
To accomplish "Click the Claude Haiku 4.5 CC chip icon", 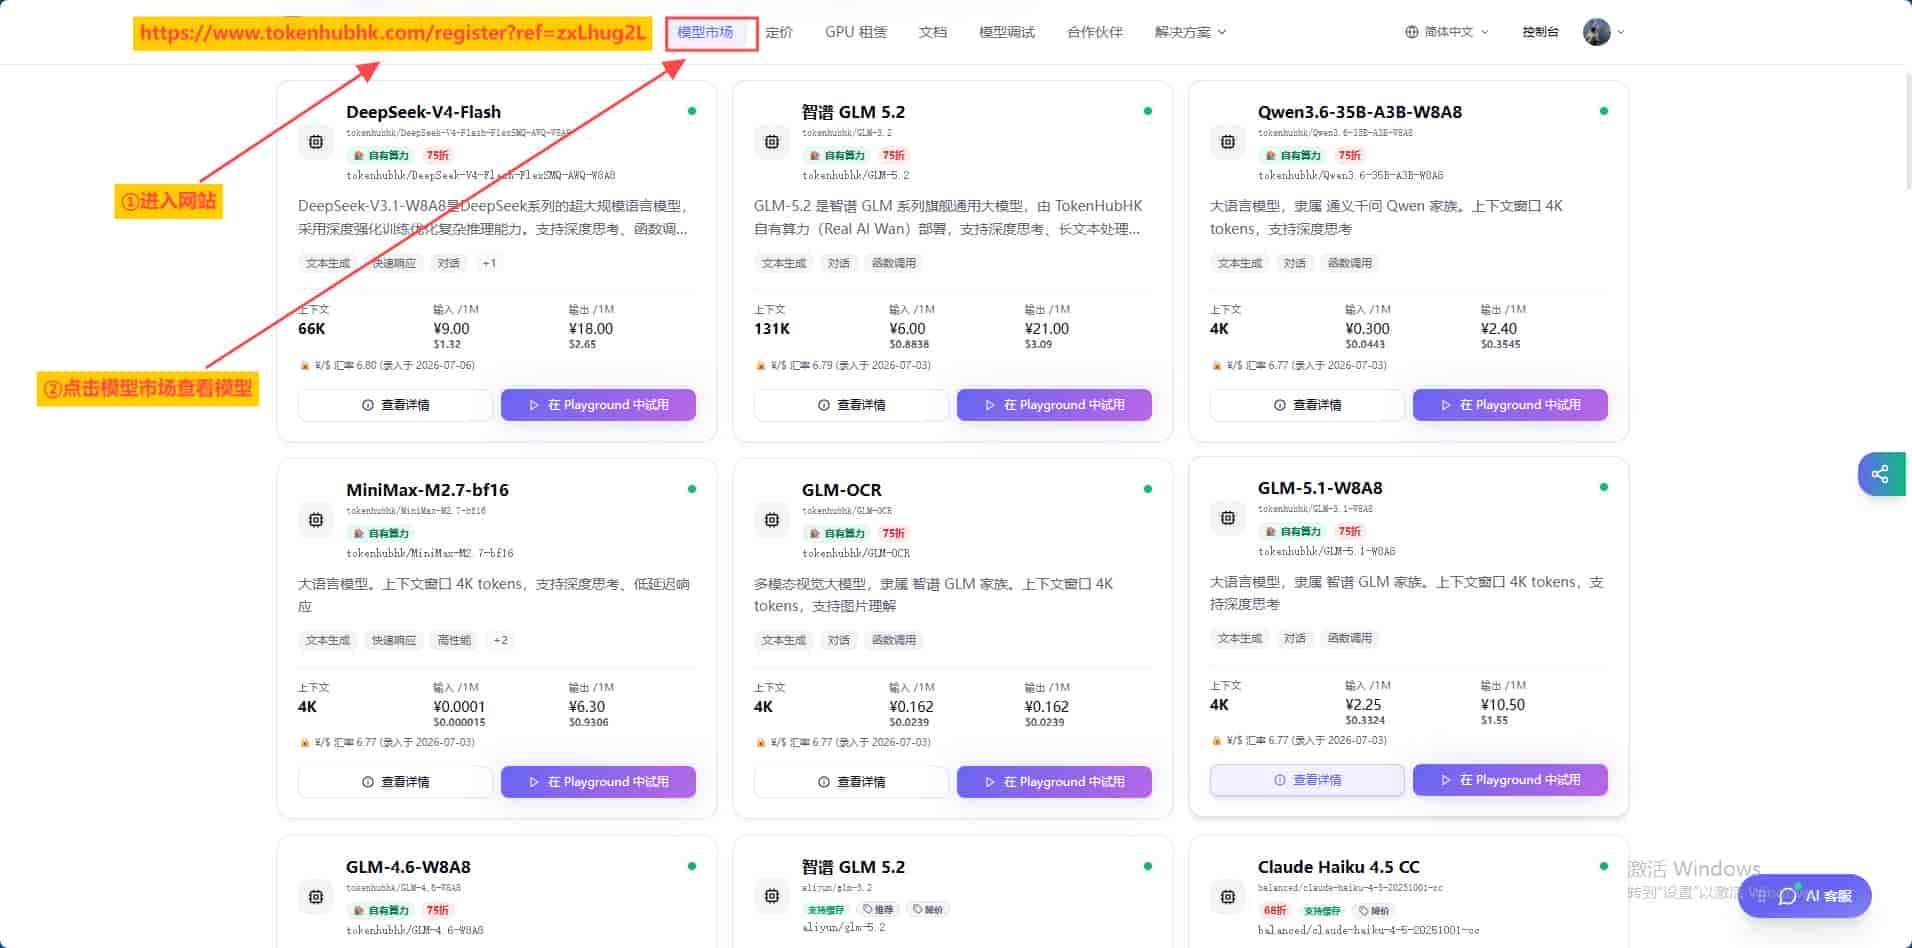I will pyautogui.click(x=1228, y=897).
